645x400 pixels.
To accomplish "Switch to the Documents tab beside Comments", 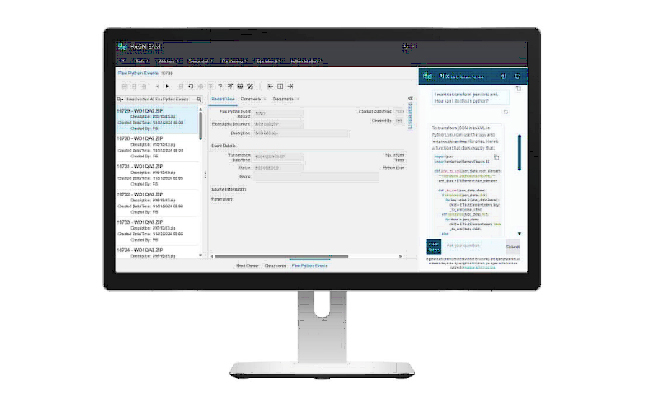I will coord(283,99).
